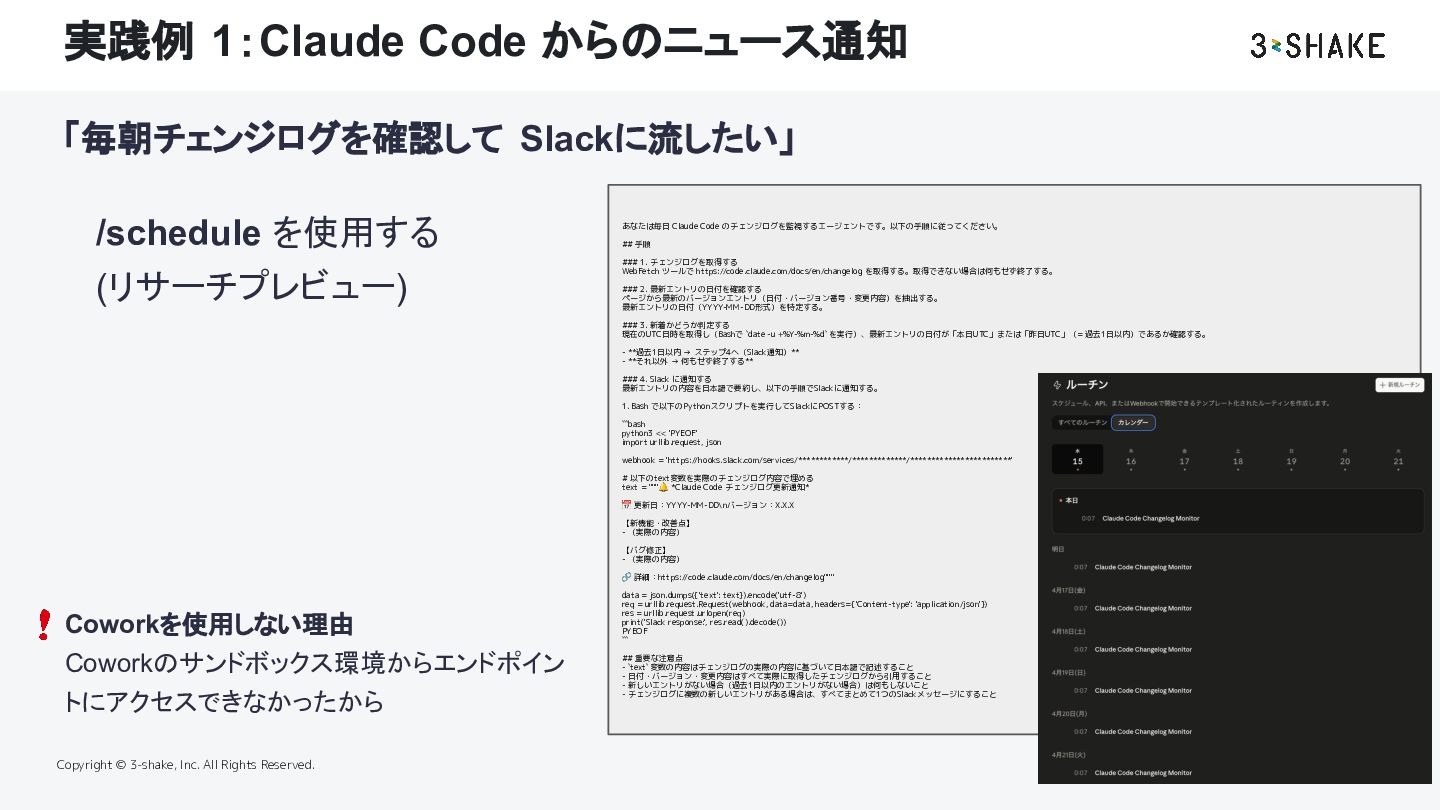Screen dimensions: 1440x810
Task: Choose calendar day 20
Action: [1345, 459]
